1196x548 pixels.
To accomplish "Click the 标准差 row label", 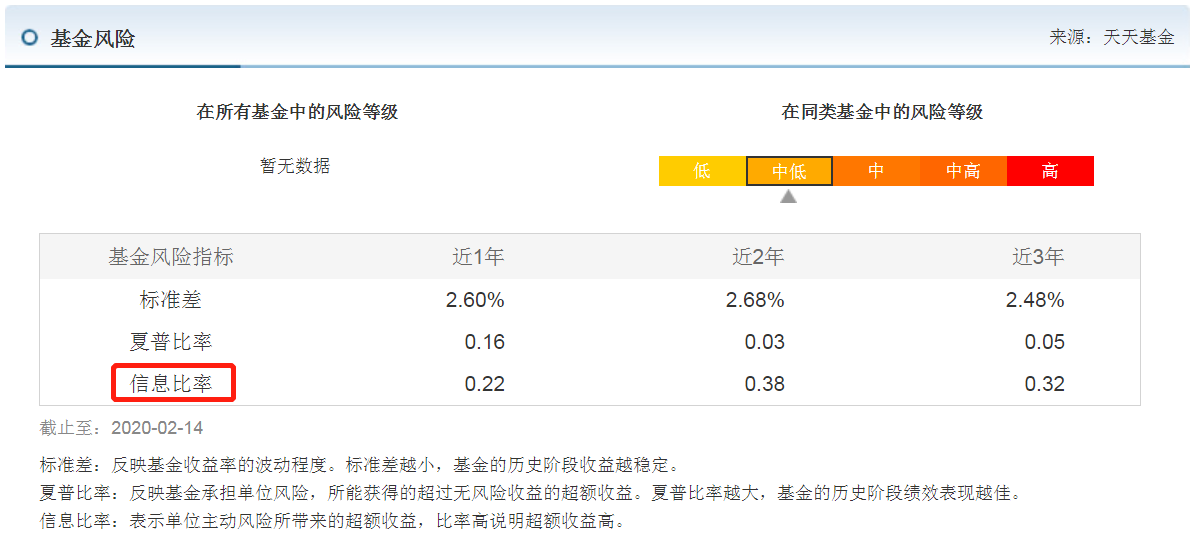I will click(171, 300).
